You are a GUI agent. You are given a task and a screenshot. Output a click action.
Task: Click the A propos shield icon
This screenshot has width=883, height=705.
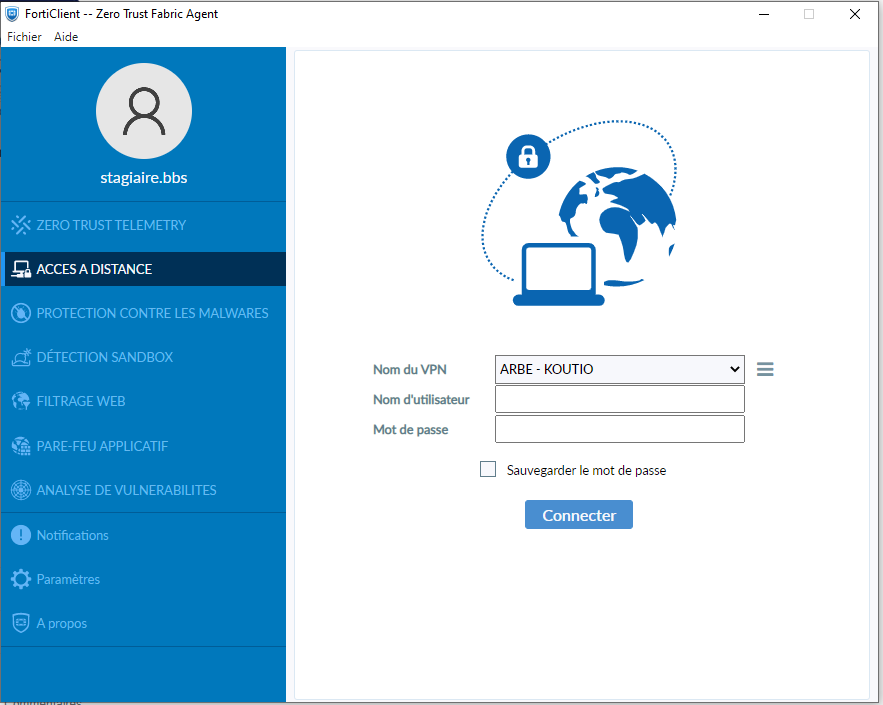(21, 623)
